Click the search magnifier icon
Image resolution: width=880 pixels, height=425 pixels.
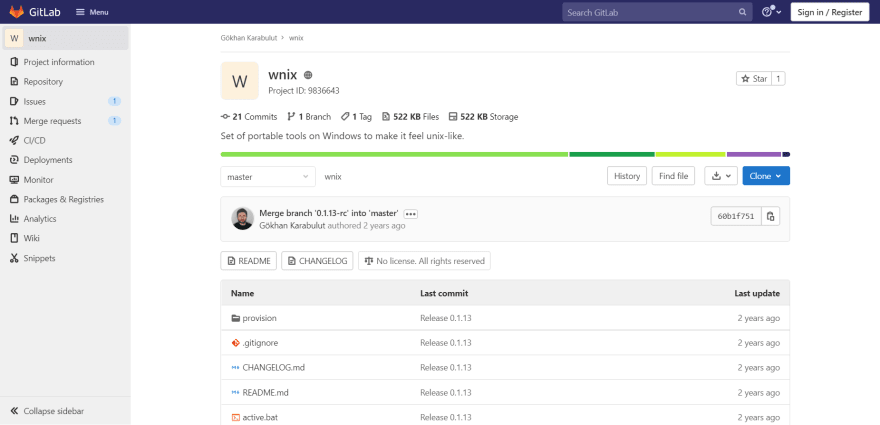(x=742, y=12)
